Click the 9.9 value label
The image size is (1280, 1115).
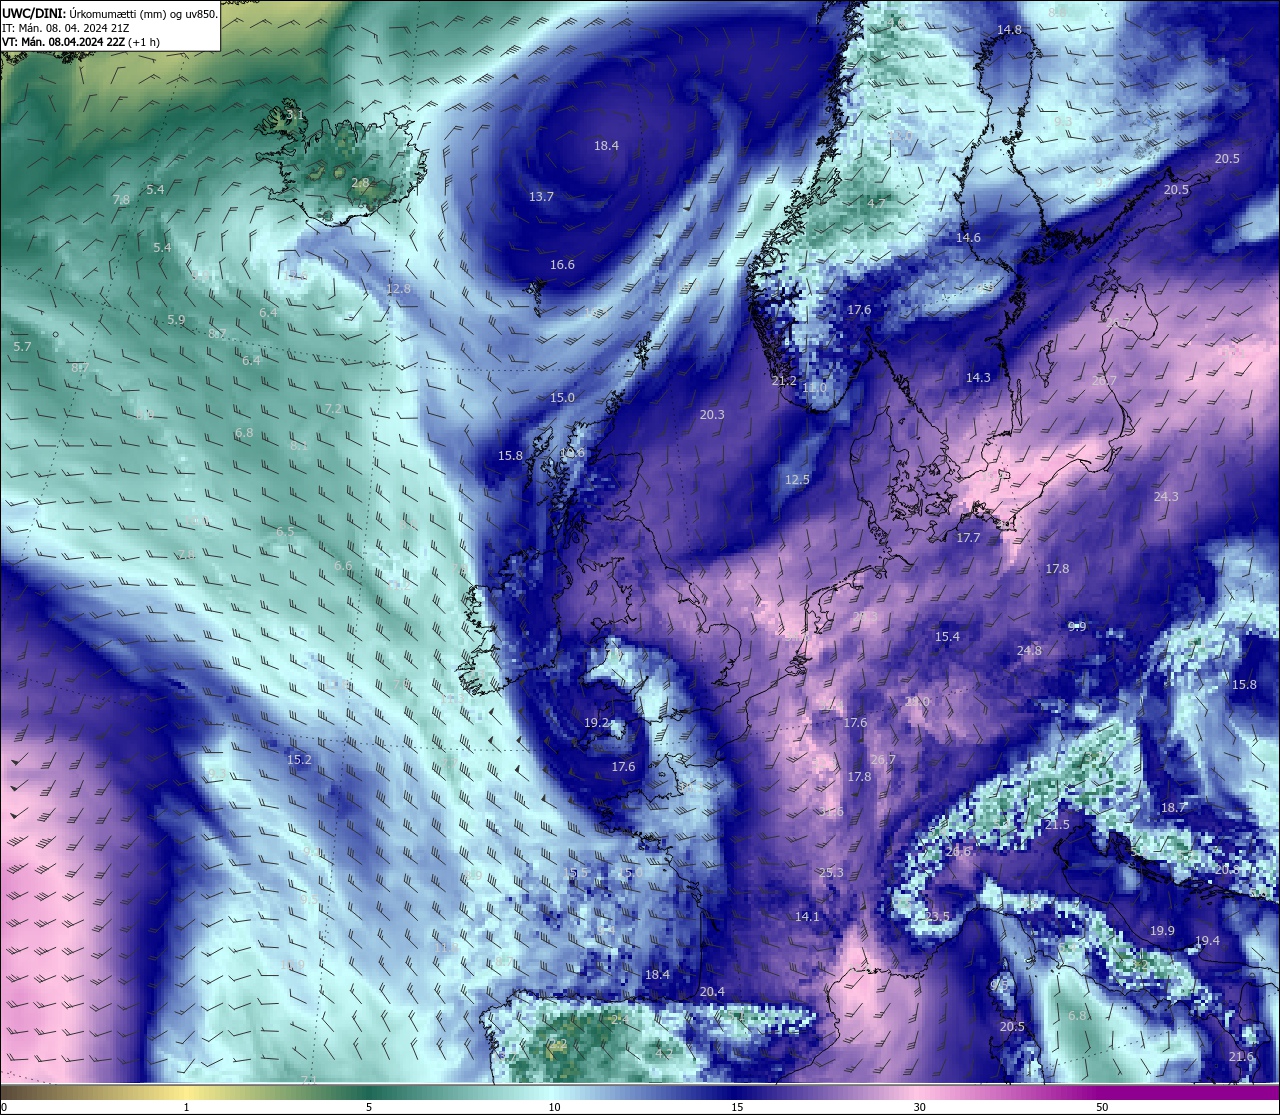(1077, 627)
